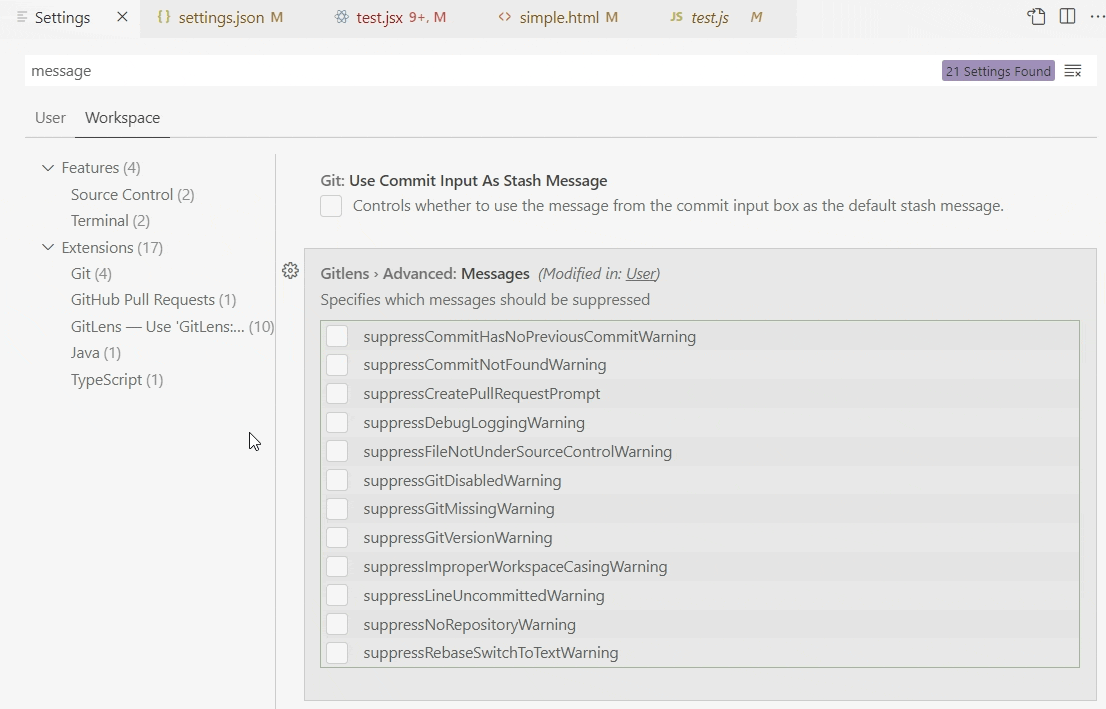This screenshot has height=709, width=1106.
Task: Enable suppressImproperWorkspaceCasingWarning
Action: [337, 566]
